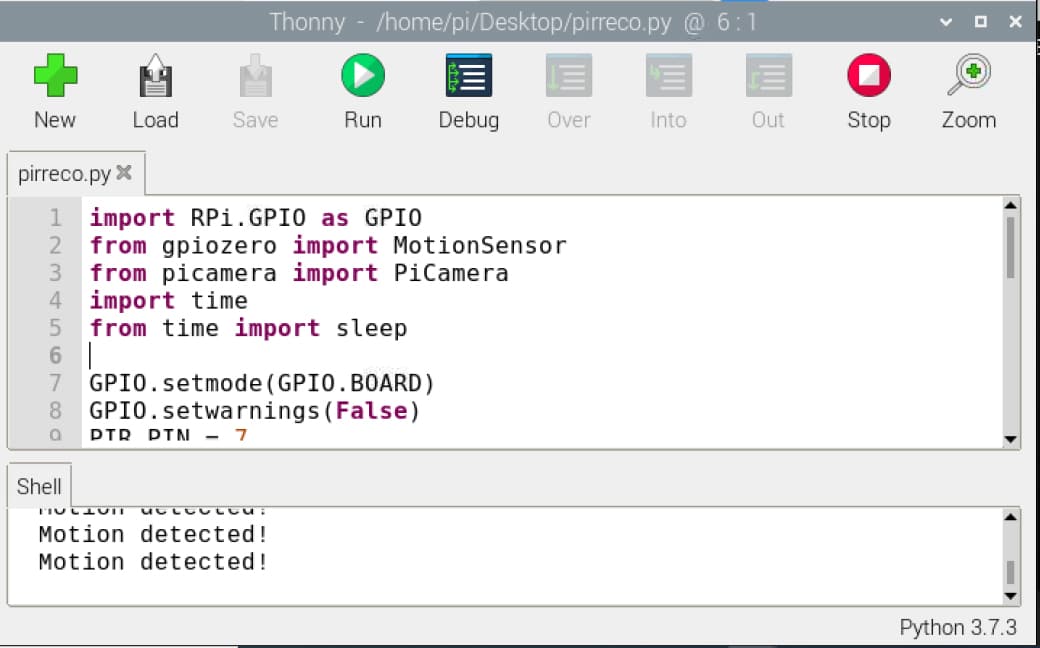This screenshot has height=648, width=1040.
Task: Click the Step Out toolbar icon
Action: [x=768, y=76]
